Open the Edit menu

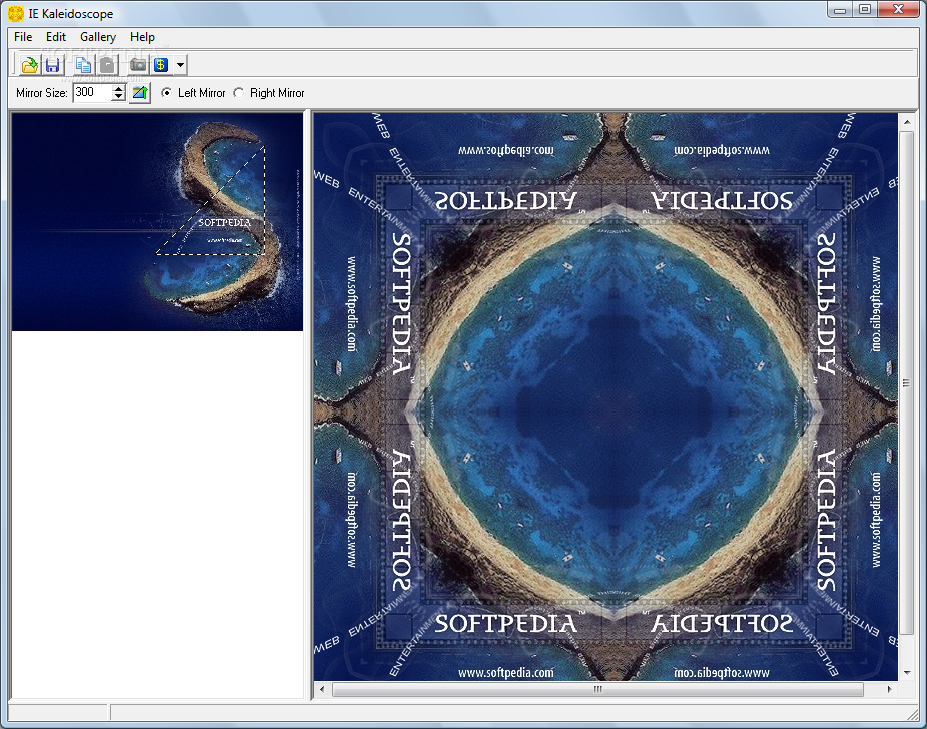(56, 37)
